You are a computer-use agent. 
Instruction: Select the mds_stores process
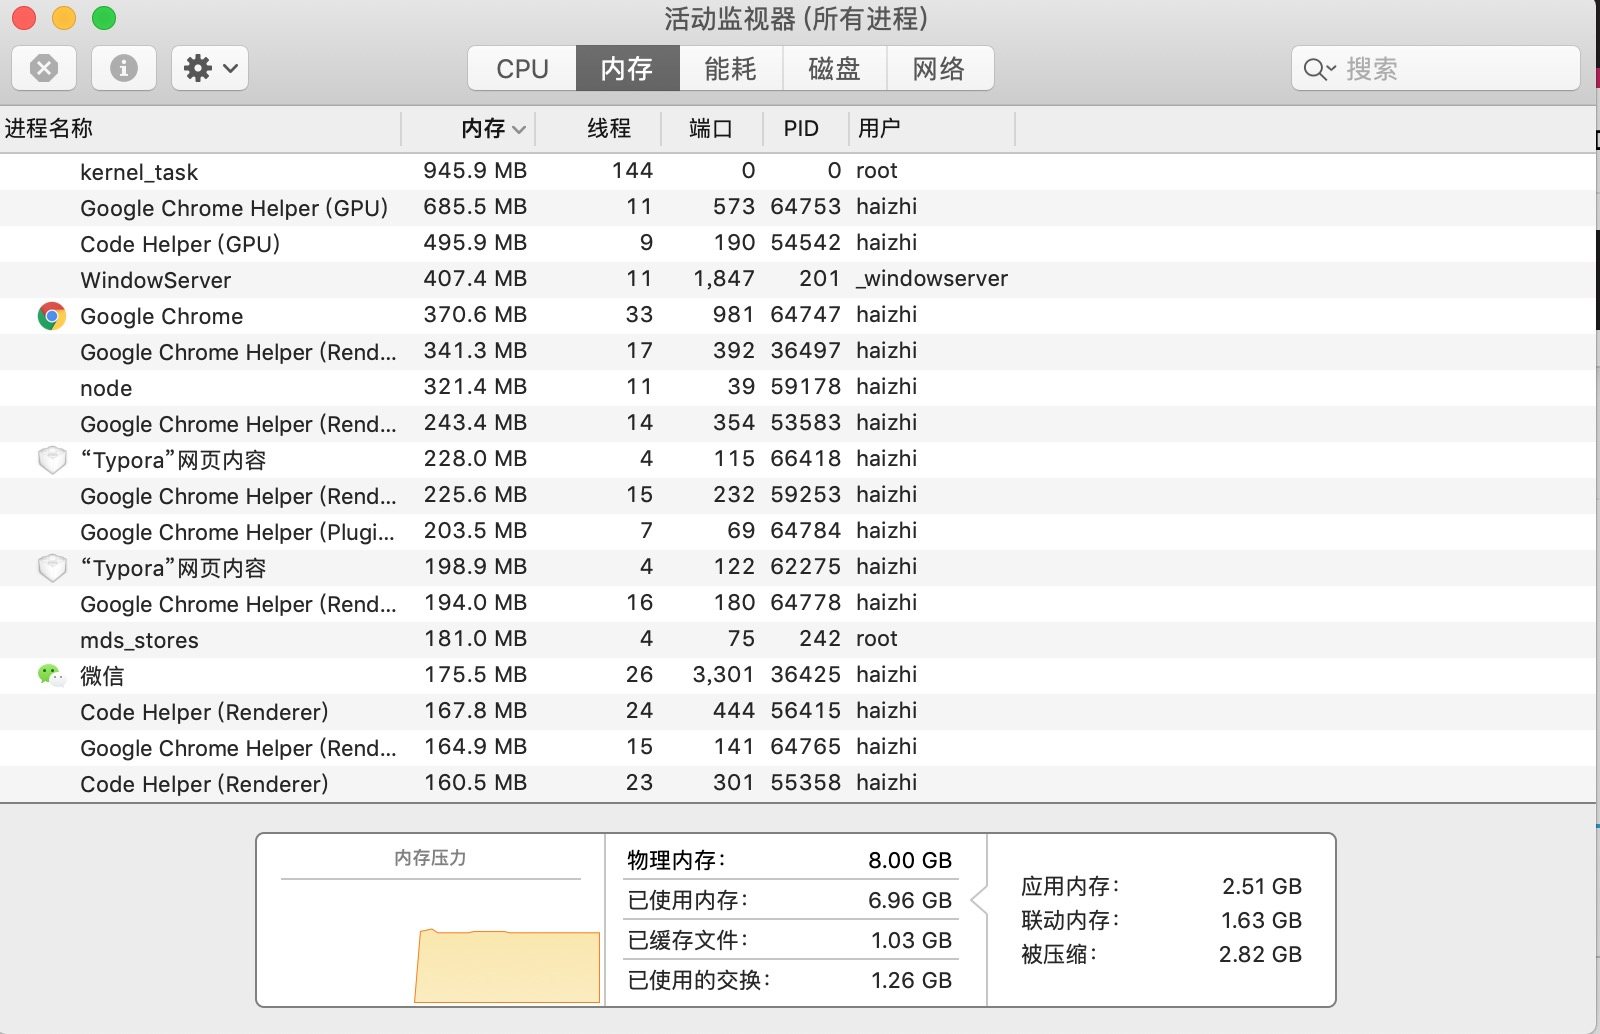(x=139, y=640)
